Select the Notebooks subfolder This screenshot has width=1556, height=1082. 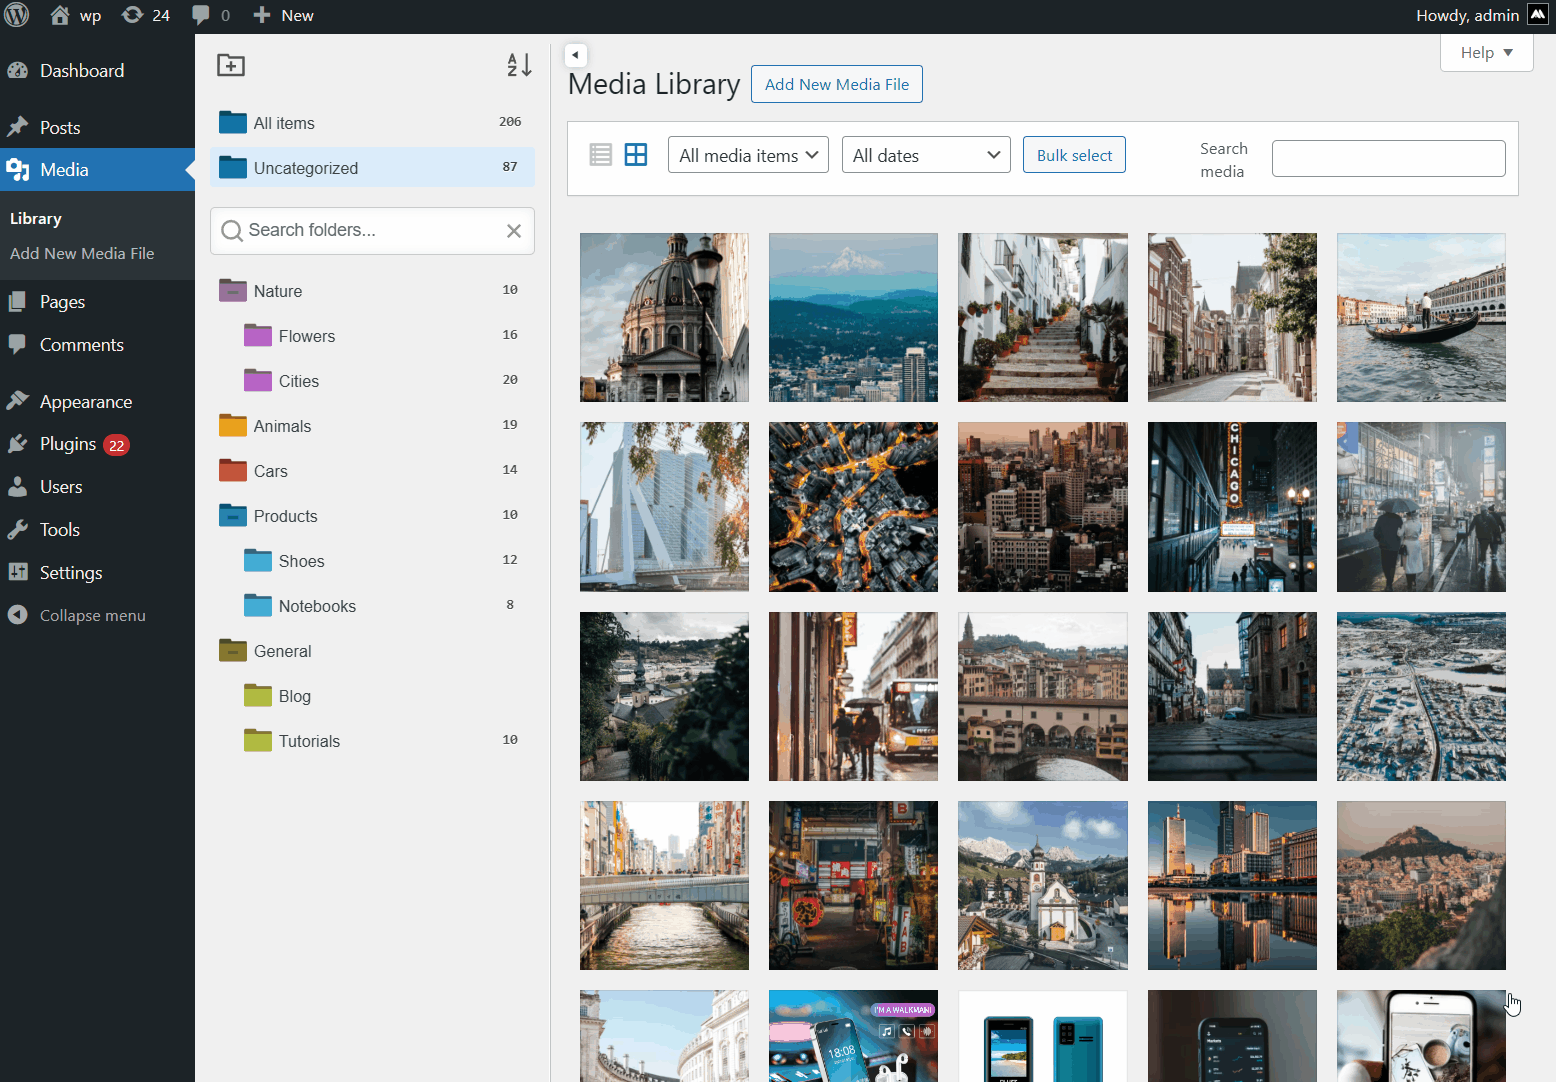[372, 606]
